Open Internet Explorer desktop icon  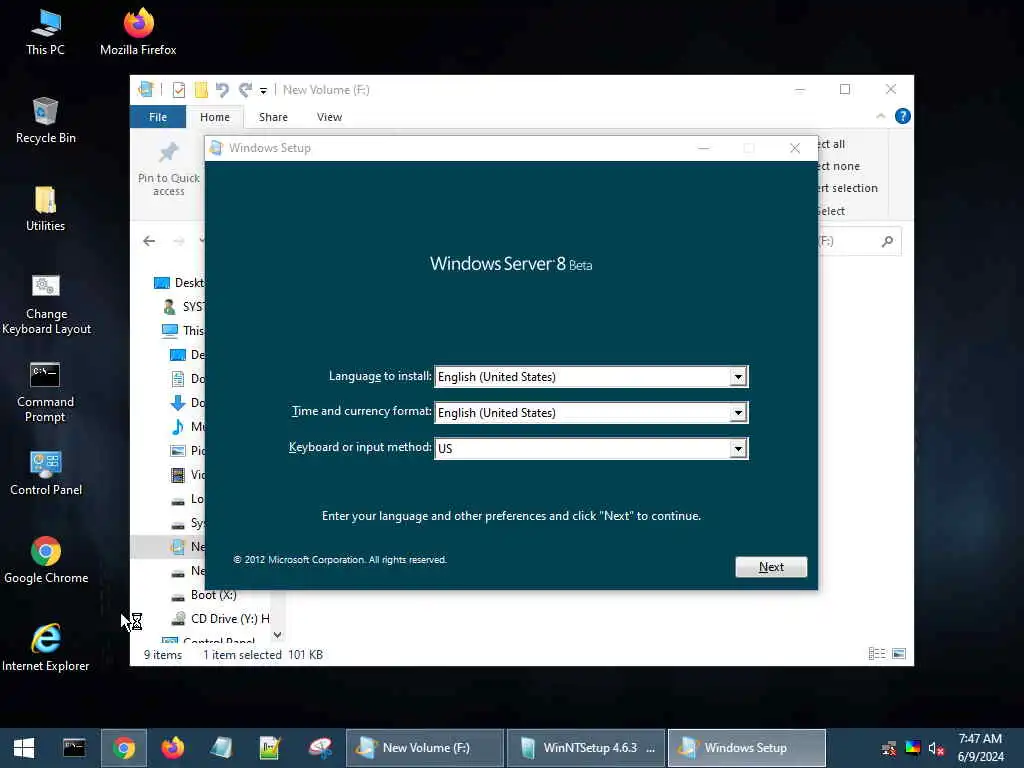(x=45, y=648)
